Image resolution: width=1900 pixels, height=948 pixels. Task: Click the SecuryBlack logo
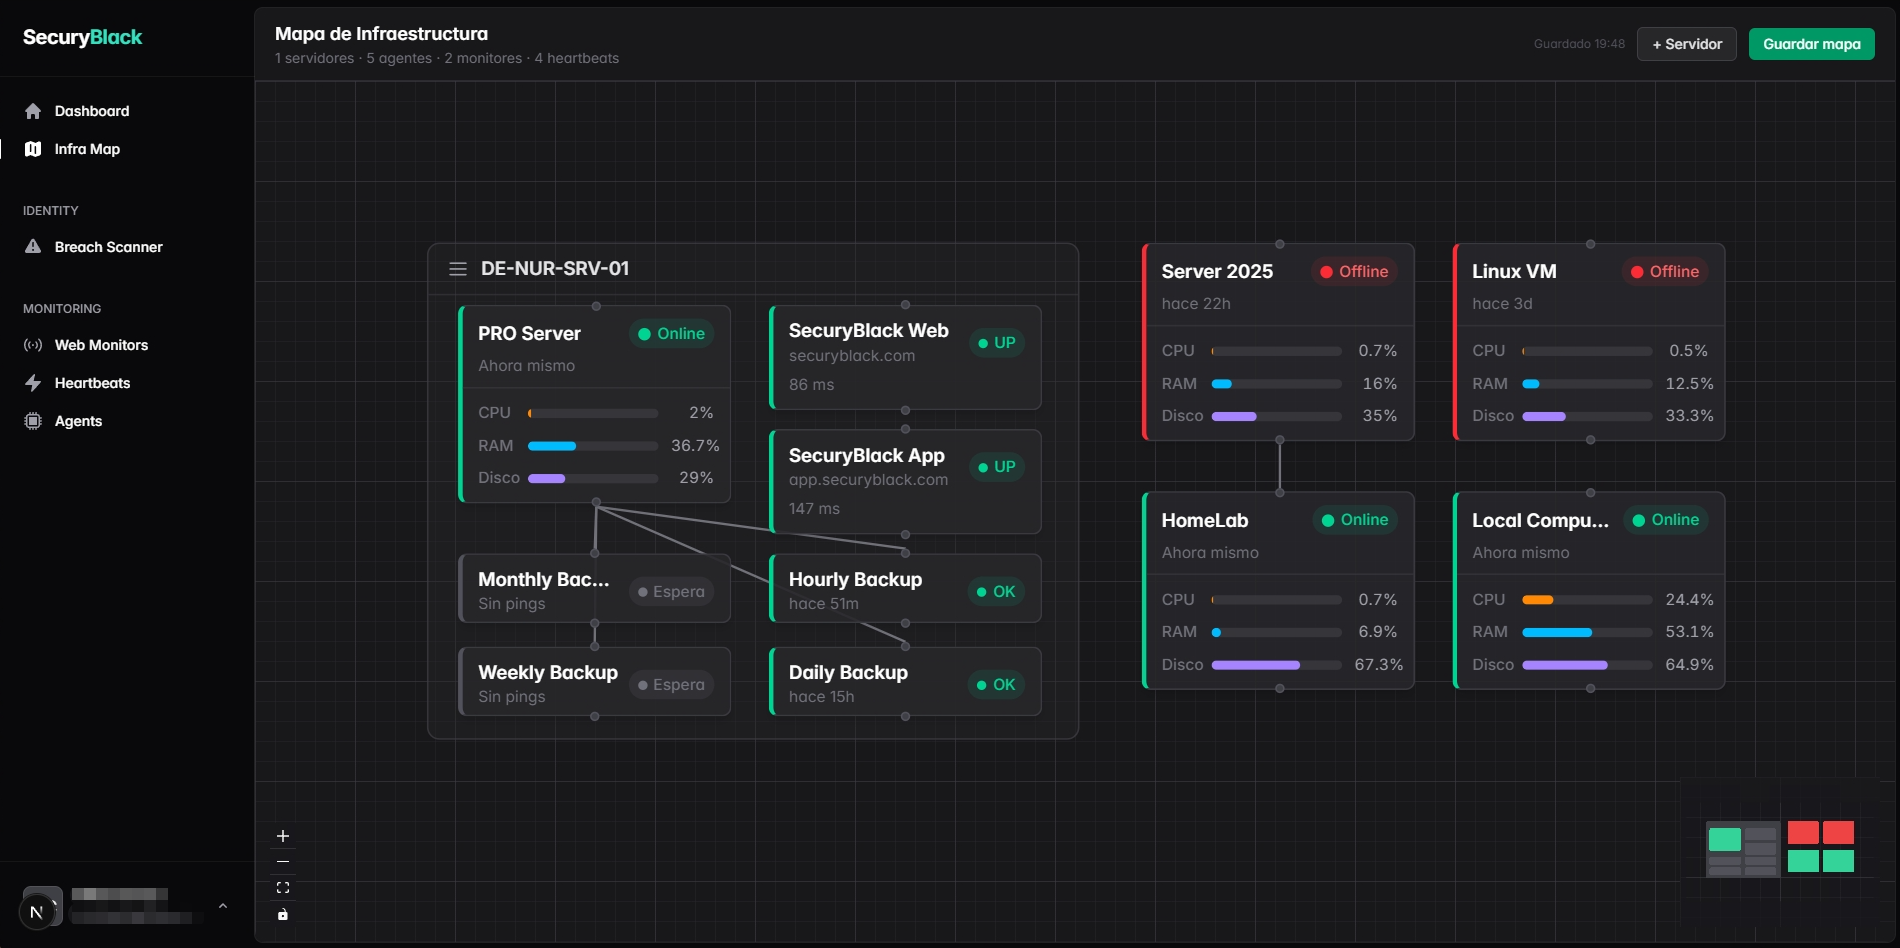pyautogui.click(x=82, y=37)
